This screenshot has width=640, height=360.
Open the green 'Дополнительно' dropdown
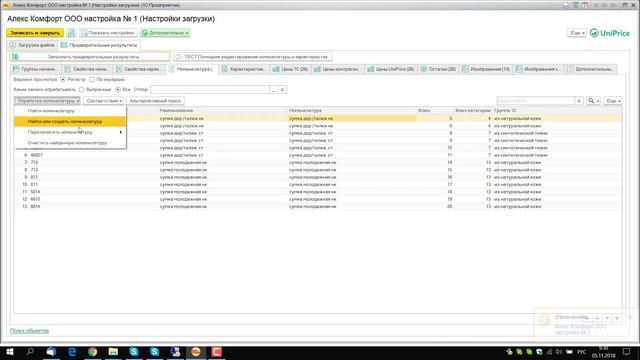point(165,33)
